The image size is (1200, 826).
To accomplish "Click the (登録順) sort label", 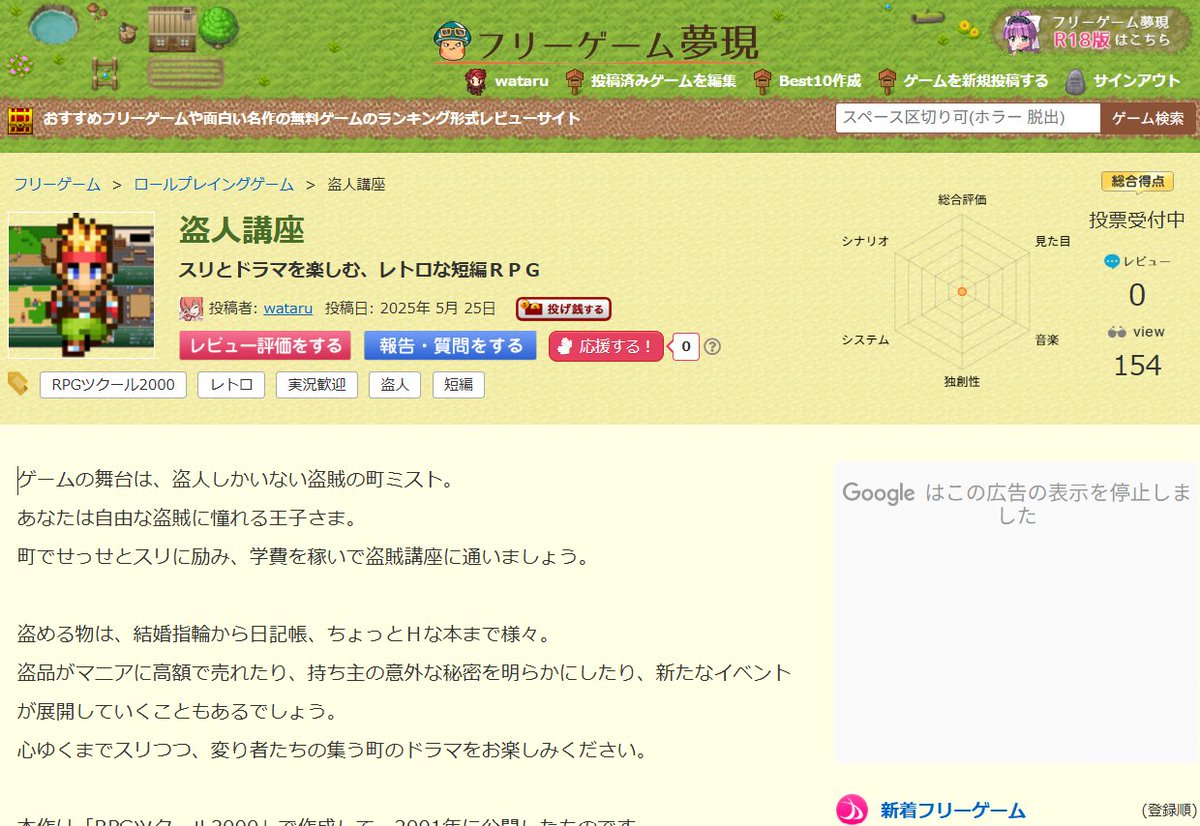I will (x=1168, y=811).
